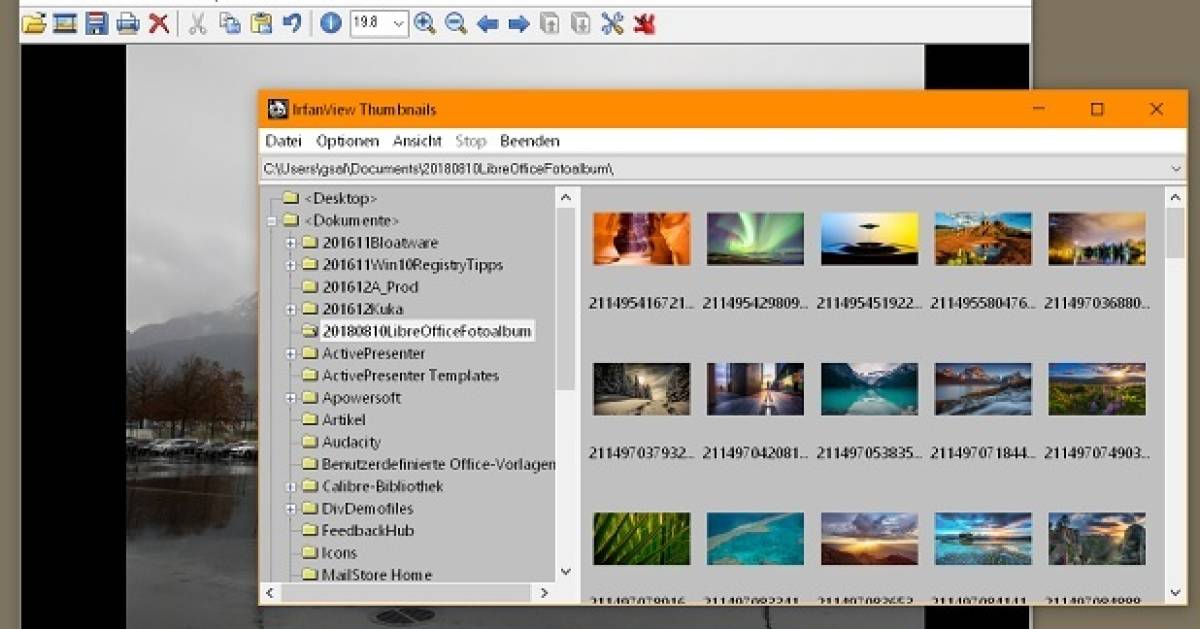Click the folder tree scroll-left arrow
The width and height of the screenshot is (1200, 629).
tap(271, 593)
